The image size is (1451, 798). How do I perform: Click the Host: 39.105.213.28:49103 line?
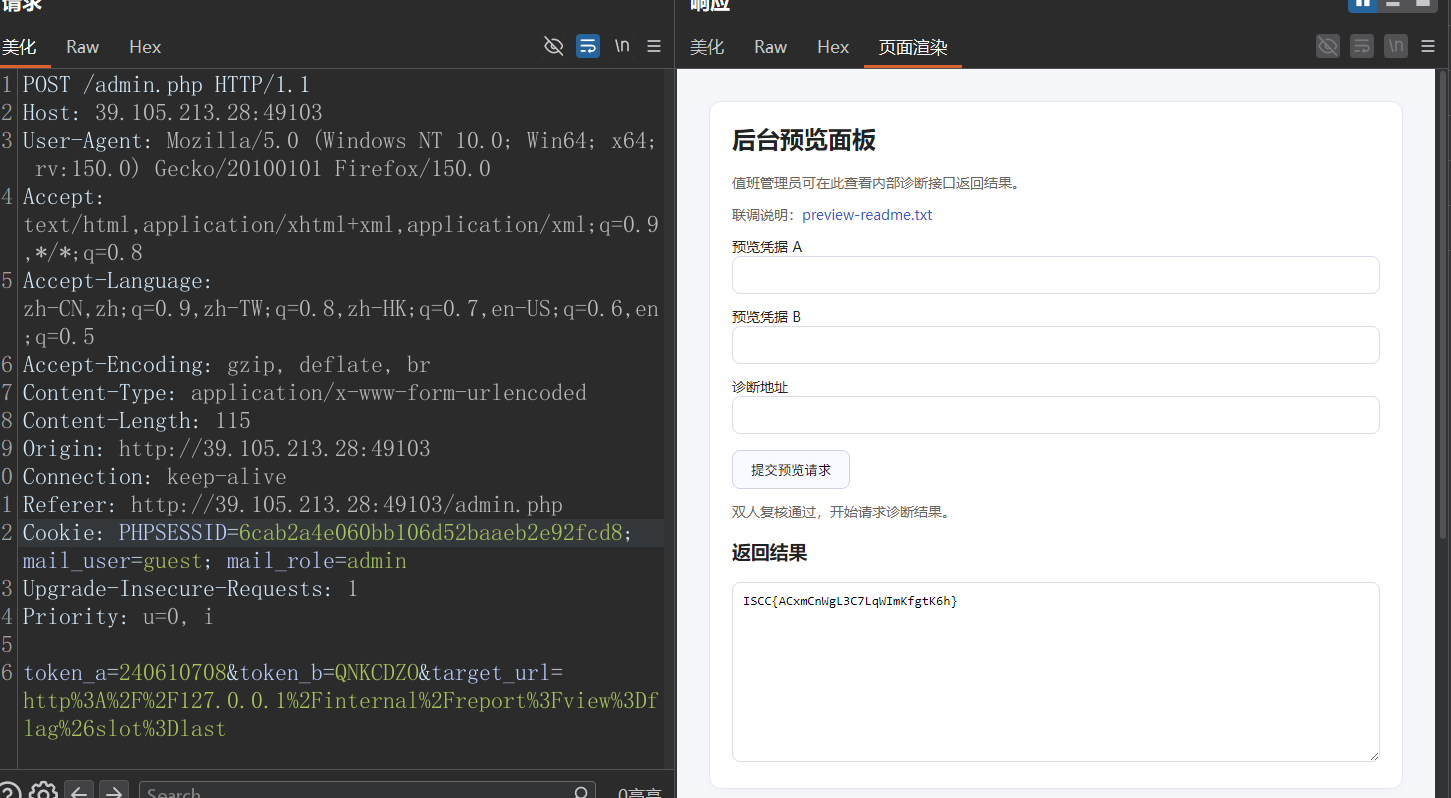[x=172, y=112]
